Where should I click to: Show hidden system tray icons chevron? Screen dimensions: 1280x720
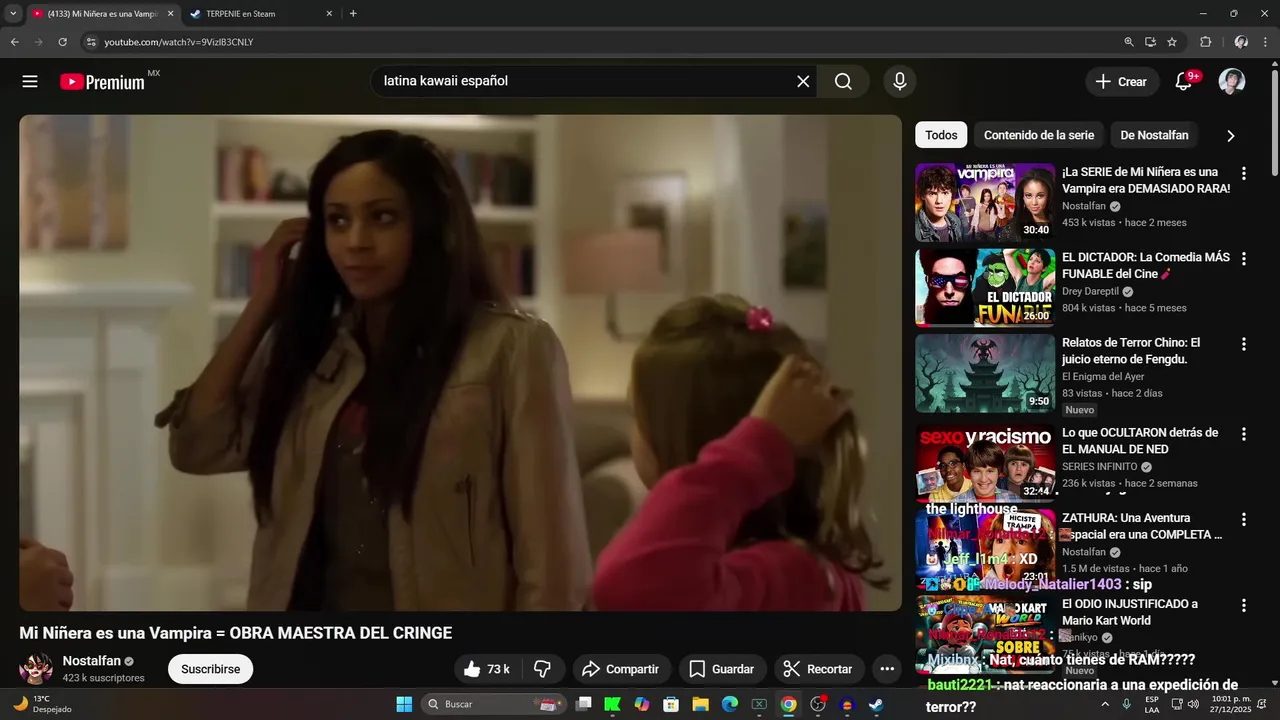tap(1105, 704)
